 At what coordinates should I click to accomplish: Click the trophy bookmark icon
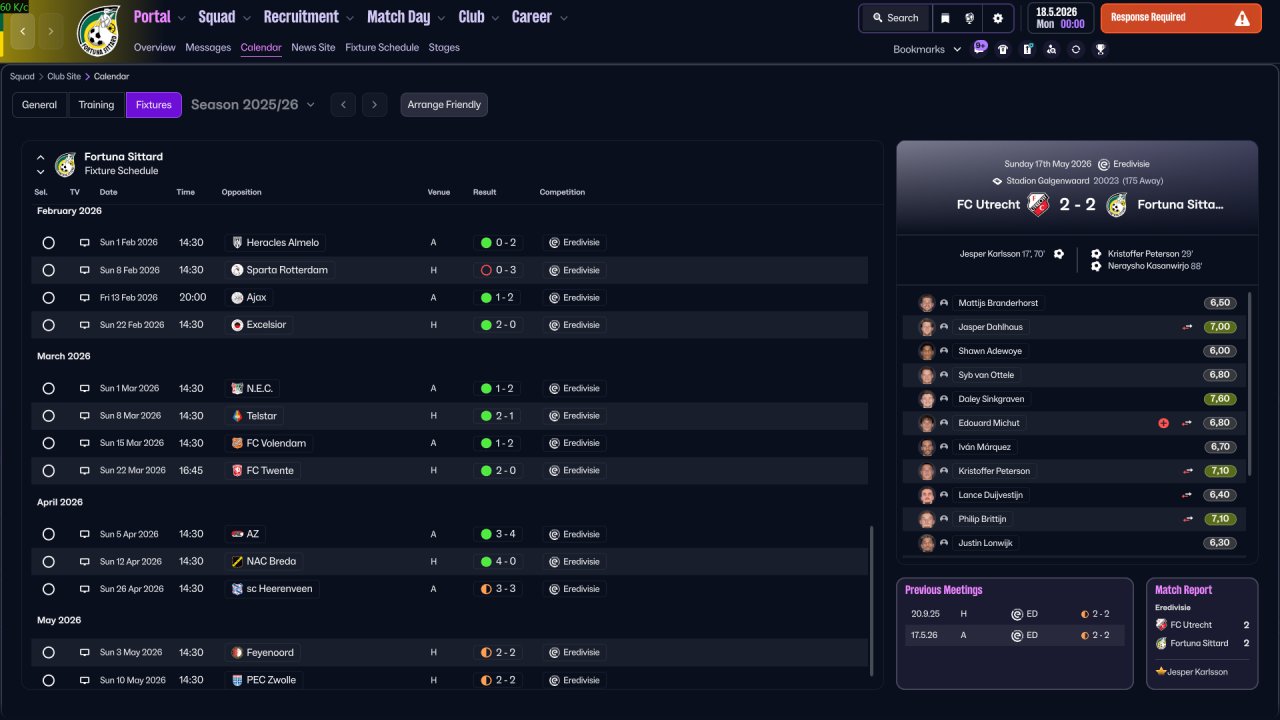(1100, 49)
